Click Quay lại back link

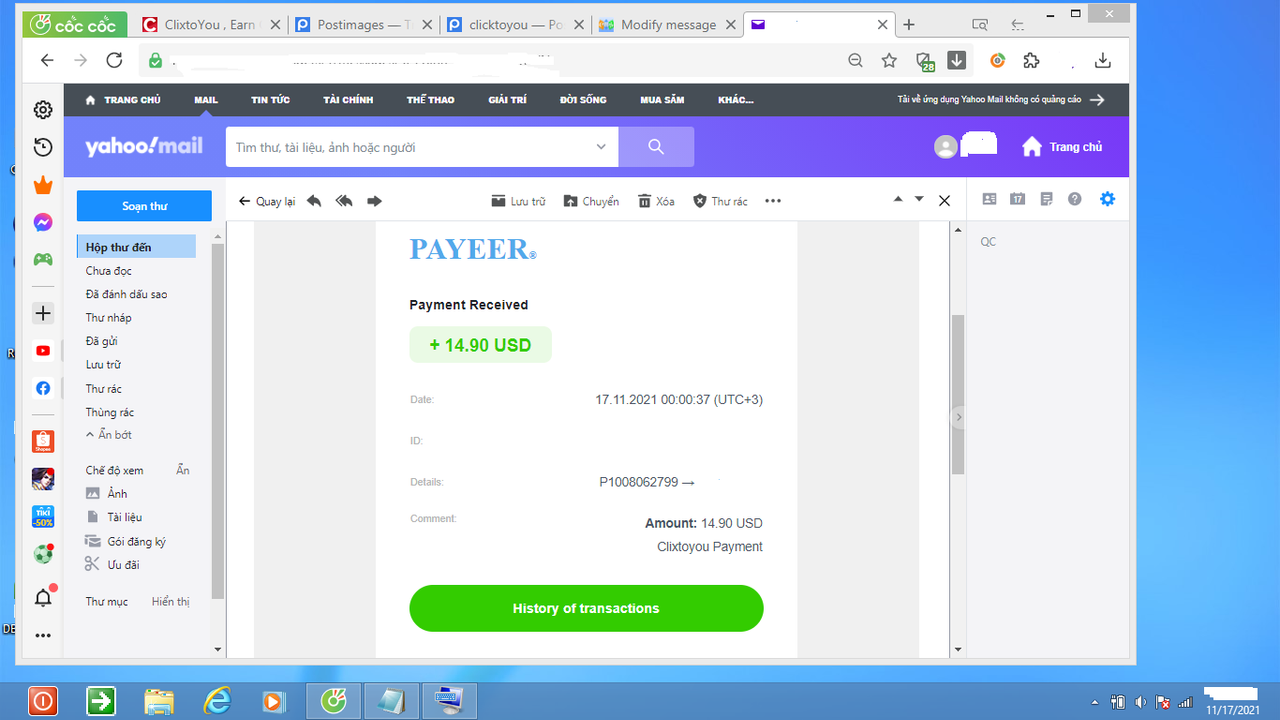[267, 201]
